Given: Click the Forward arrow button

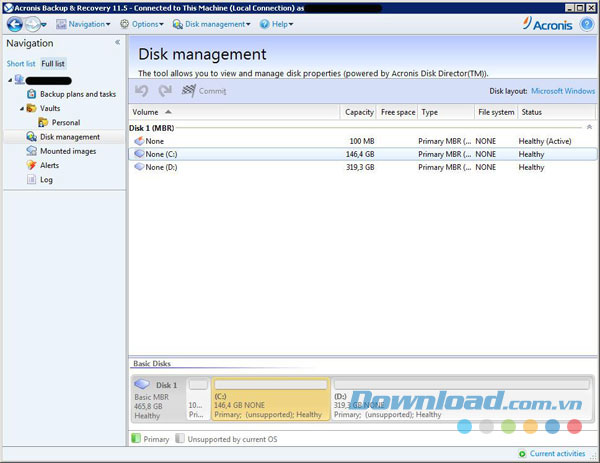Looking at the screenshot, I should click(32, 24).
